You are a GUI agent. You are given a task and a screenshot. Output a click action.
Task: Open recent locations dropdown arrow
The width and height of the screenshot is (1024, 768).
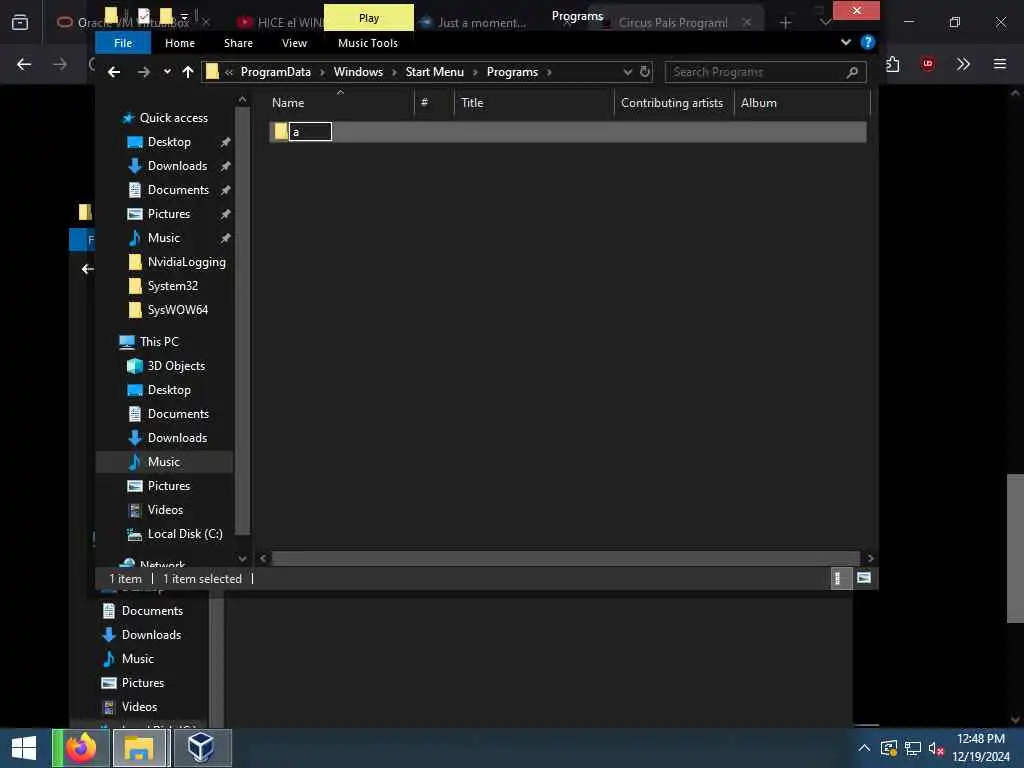pos(167,72)
